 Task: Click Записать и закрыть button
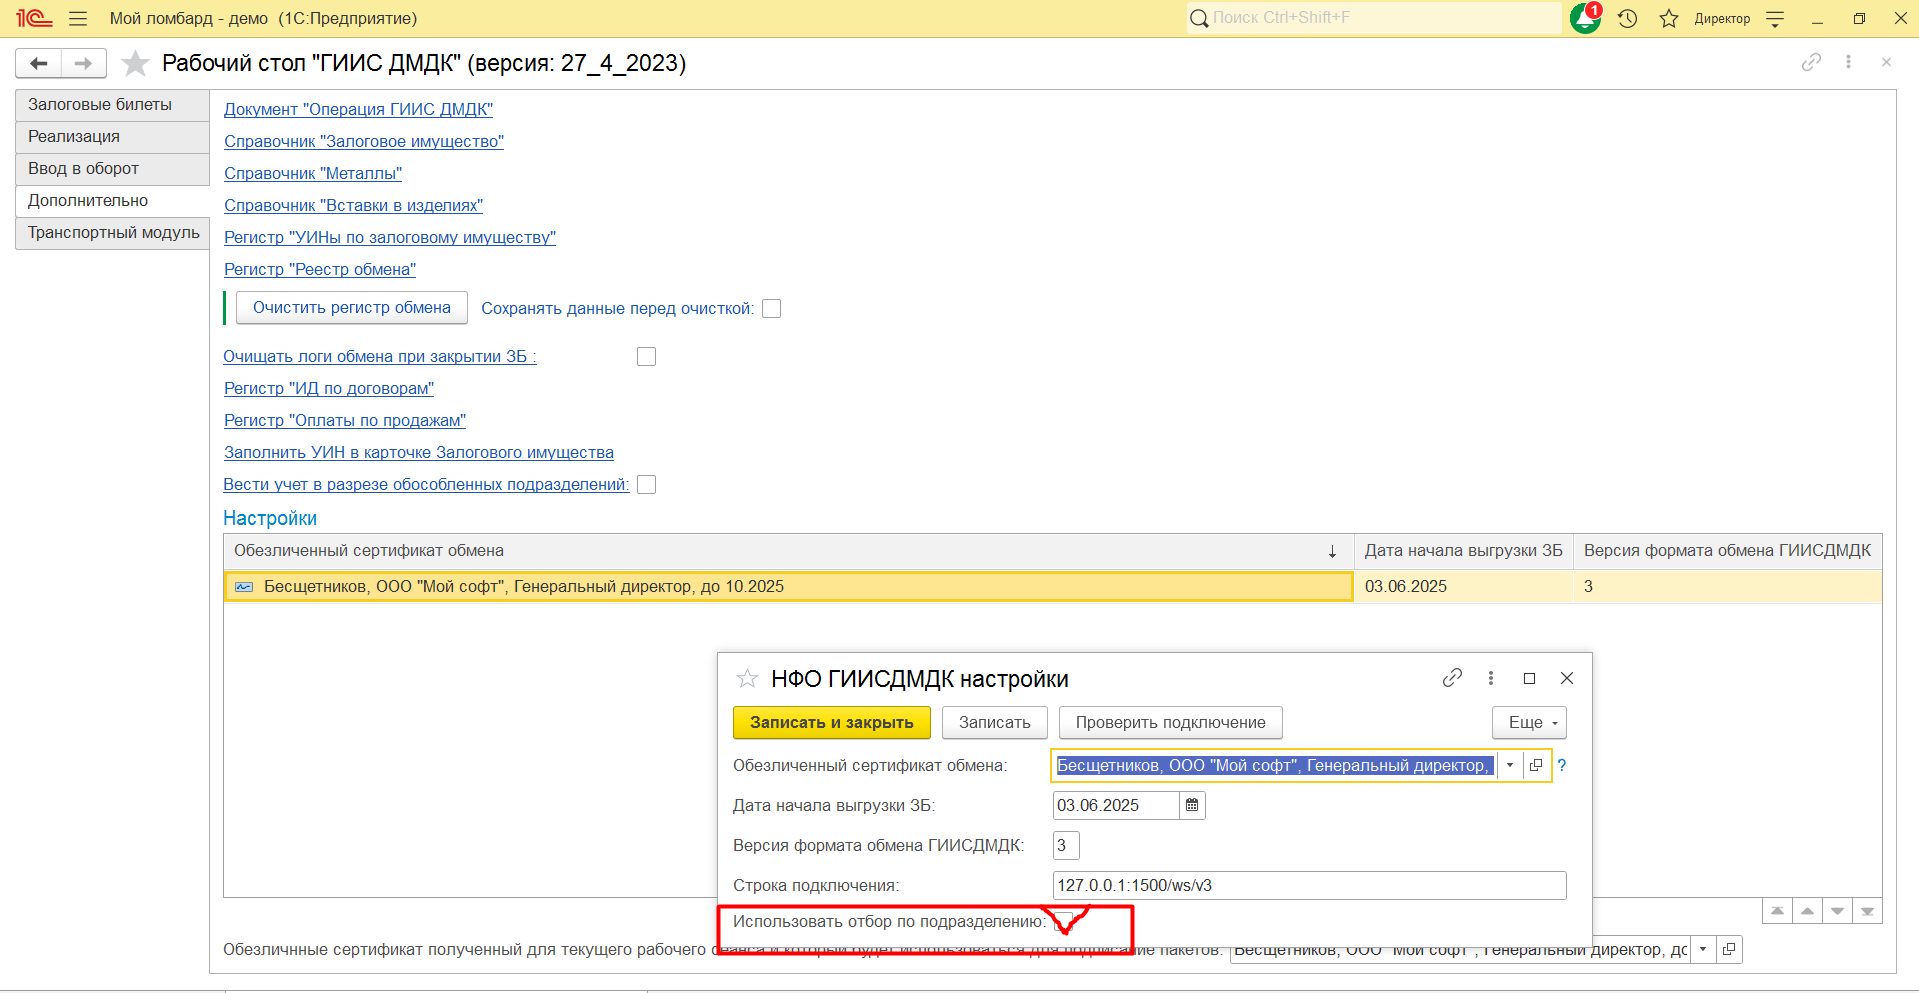pyautogui.click(x=832, y=722)
